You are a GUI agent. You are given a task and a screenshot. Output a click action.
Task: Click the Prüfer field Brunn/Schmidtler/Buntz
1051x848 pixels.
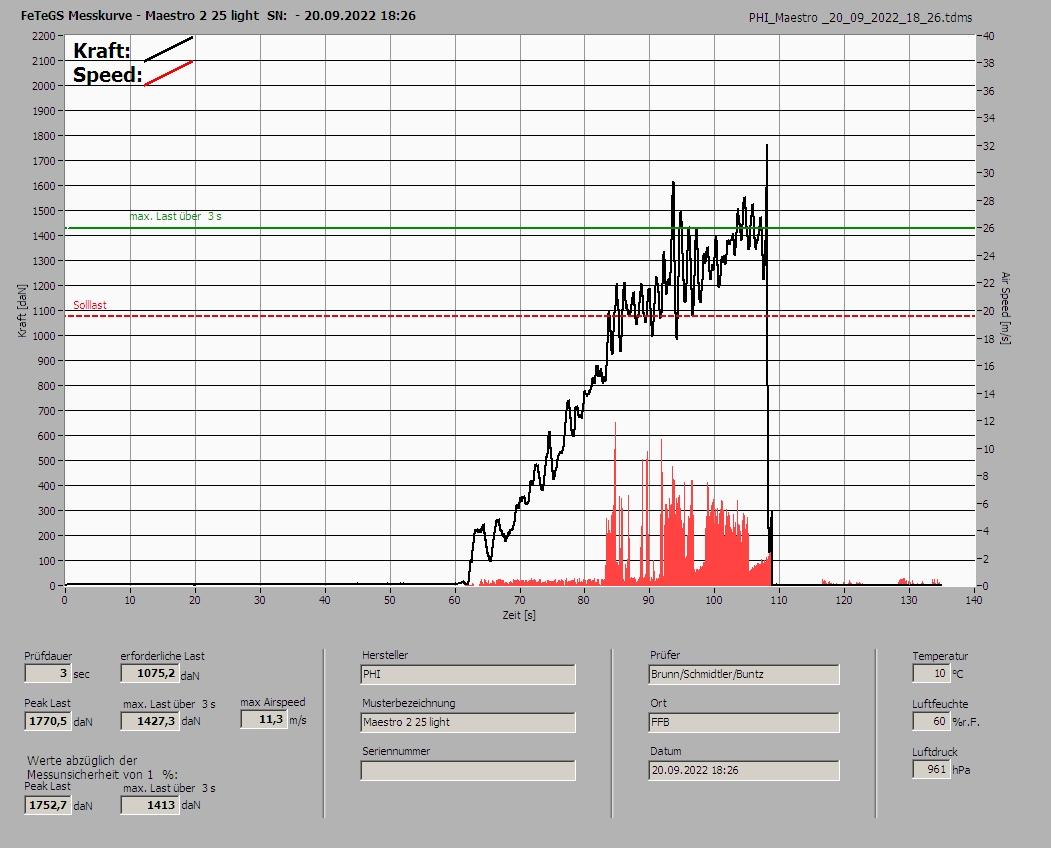click(744, 674)
